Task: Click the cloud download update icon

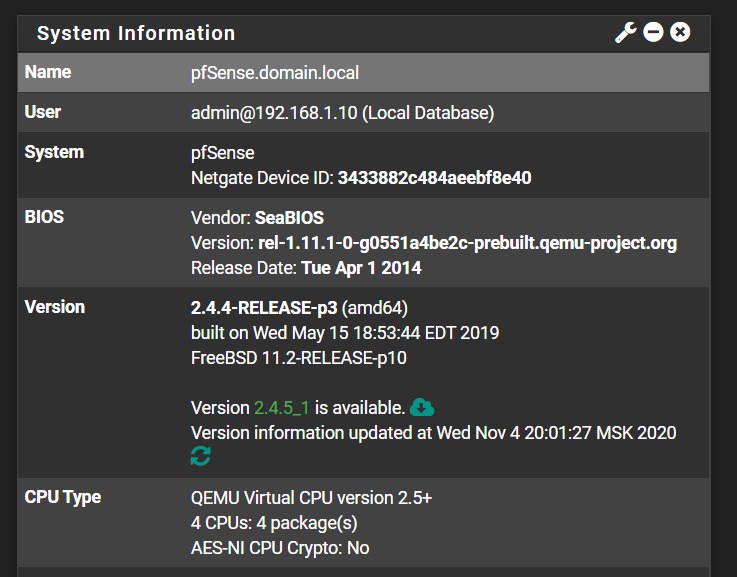Action: coord(422,407)
